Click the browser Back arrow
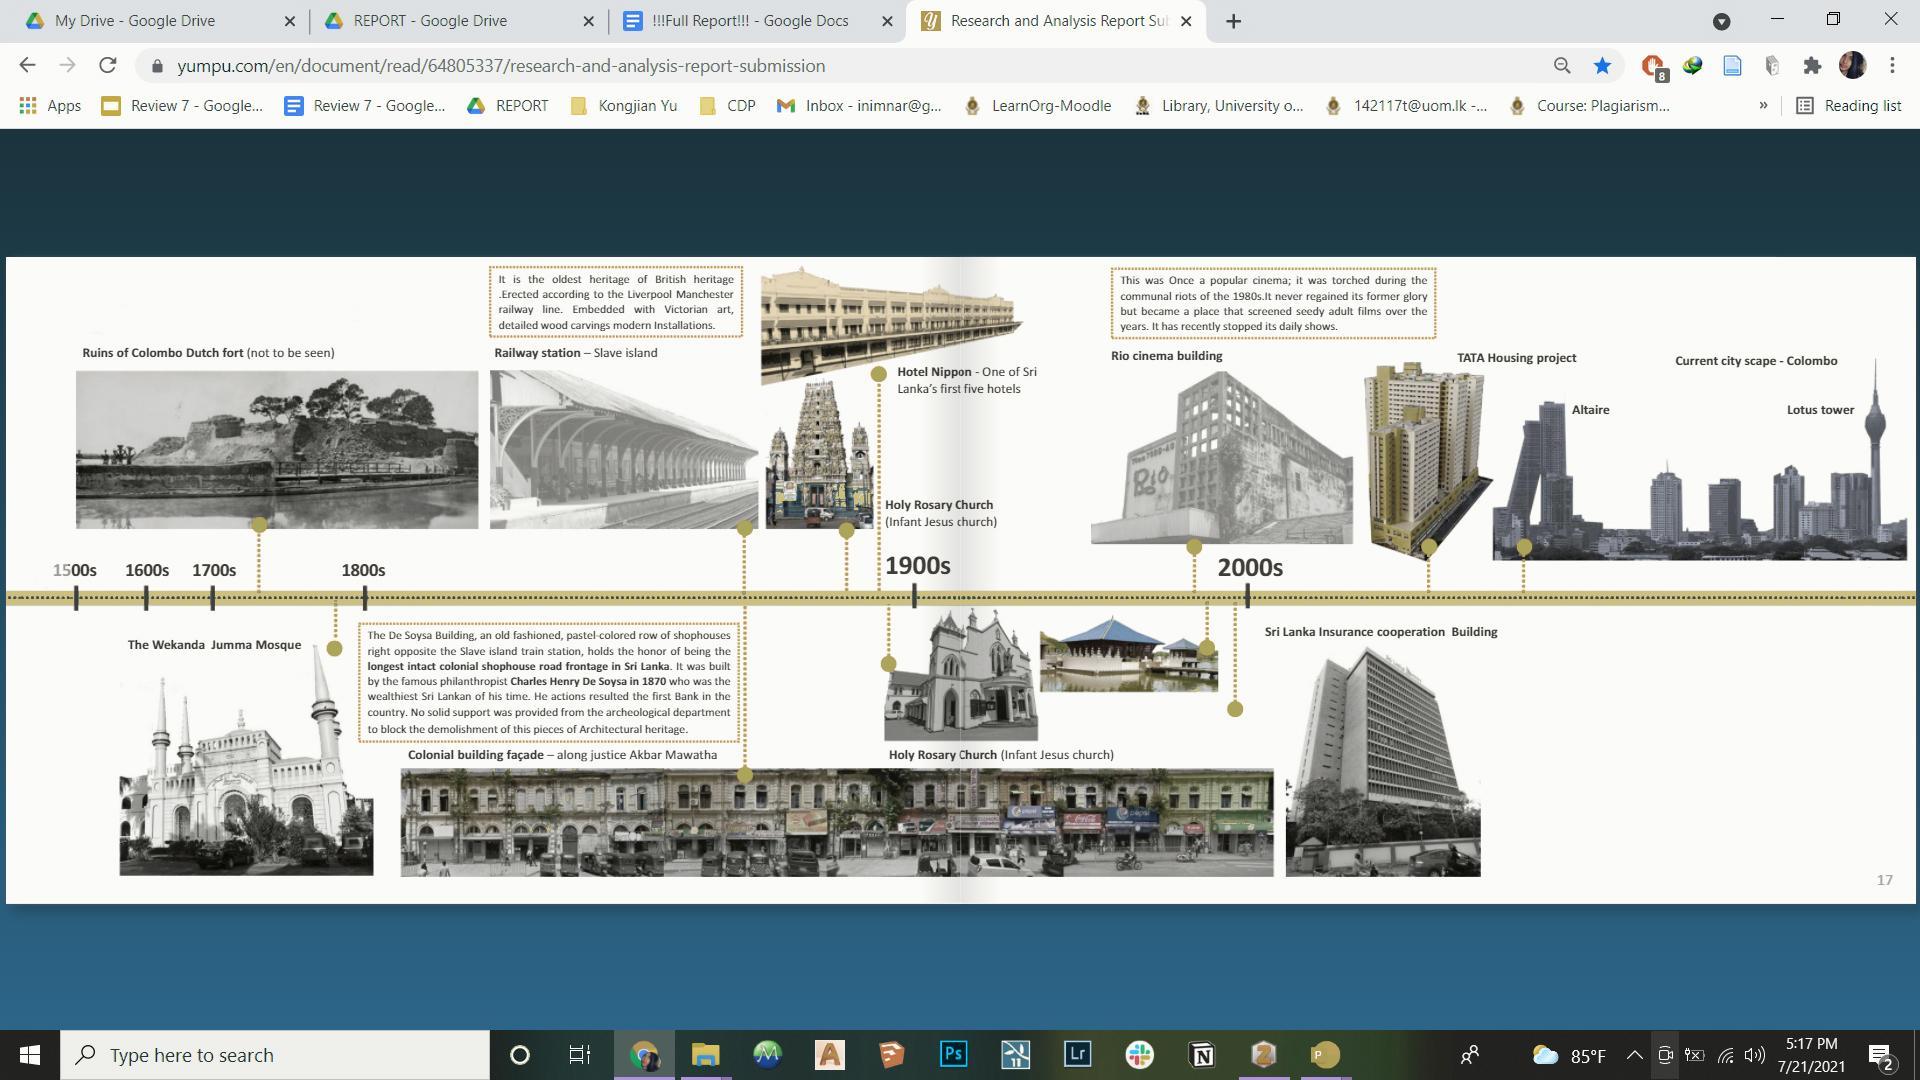 coord(27,66)
